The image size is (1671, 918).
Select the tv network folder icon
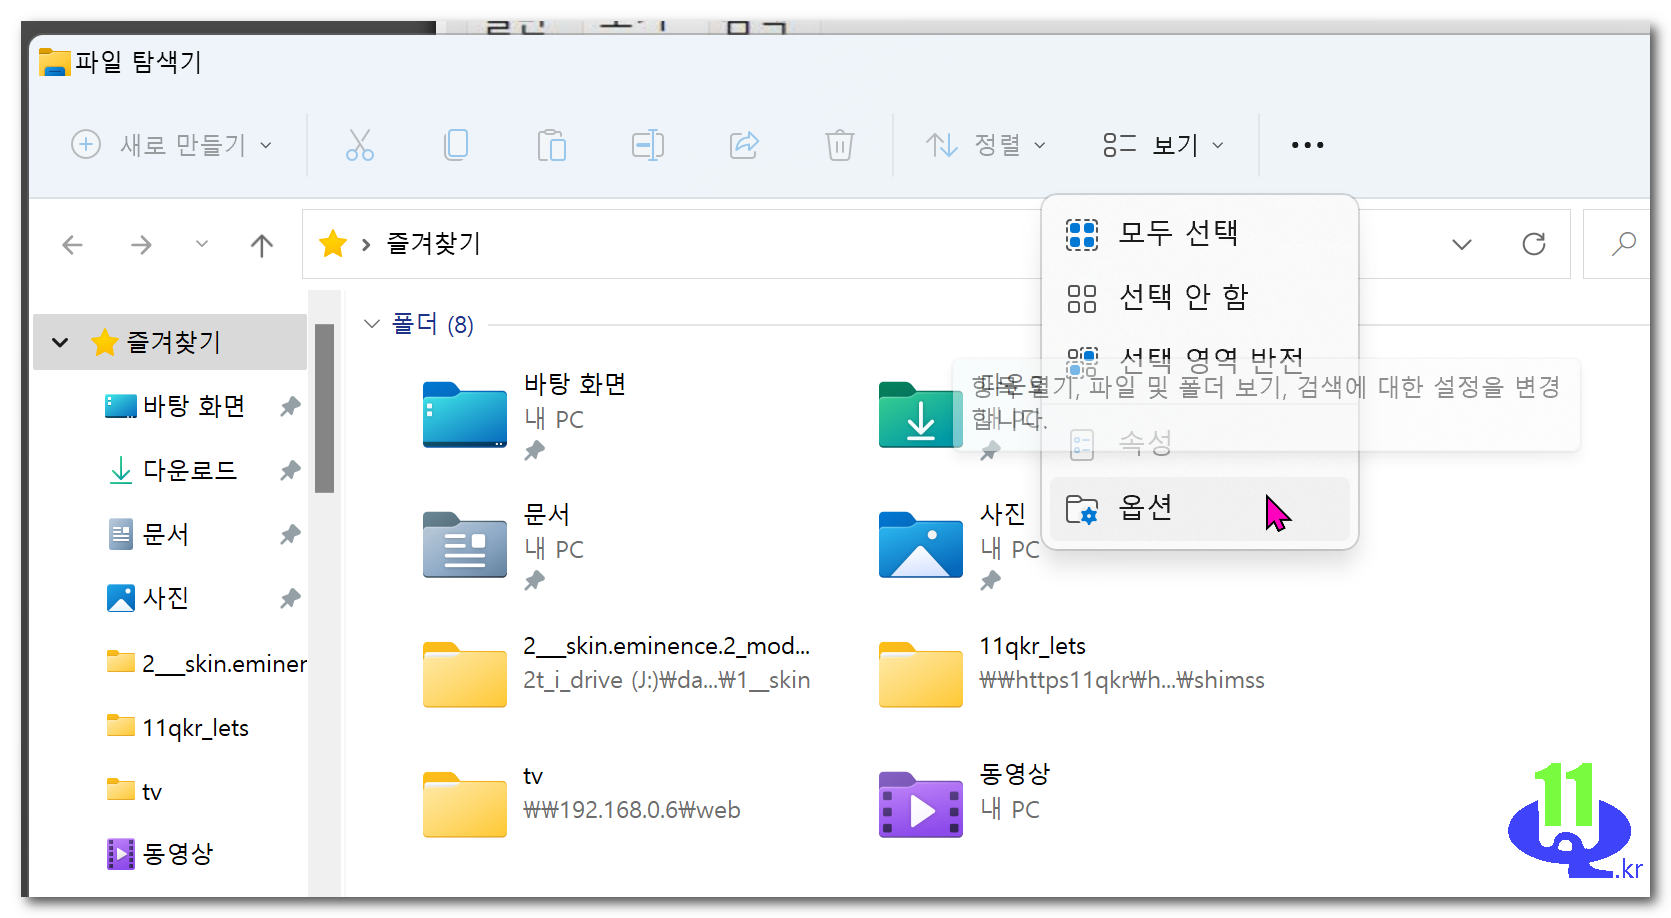[465, 804]
